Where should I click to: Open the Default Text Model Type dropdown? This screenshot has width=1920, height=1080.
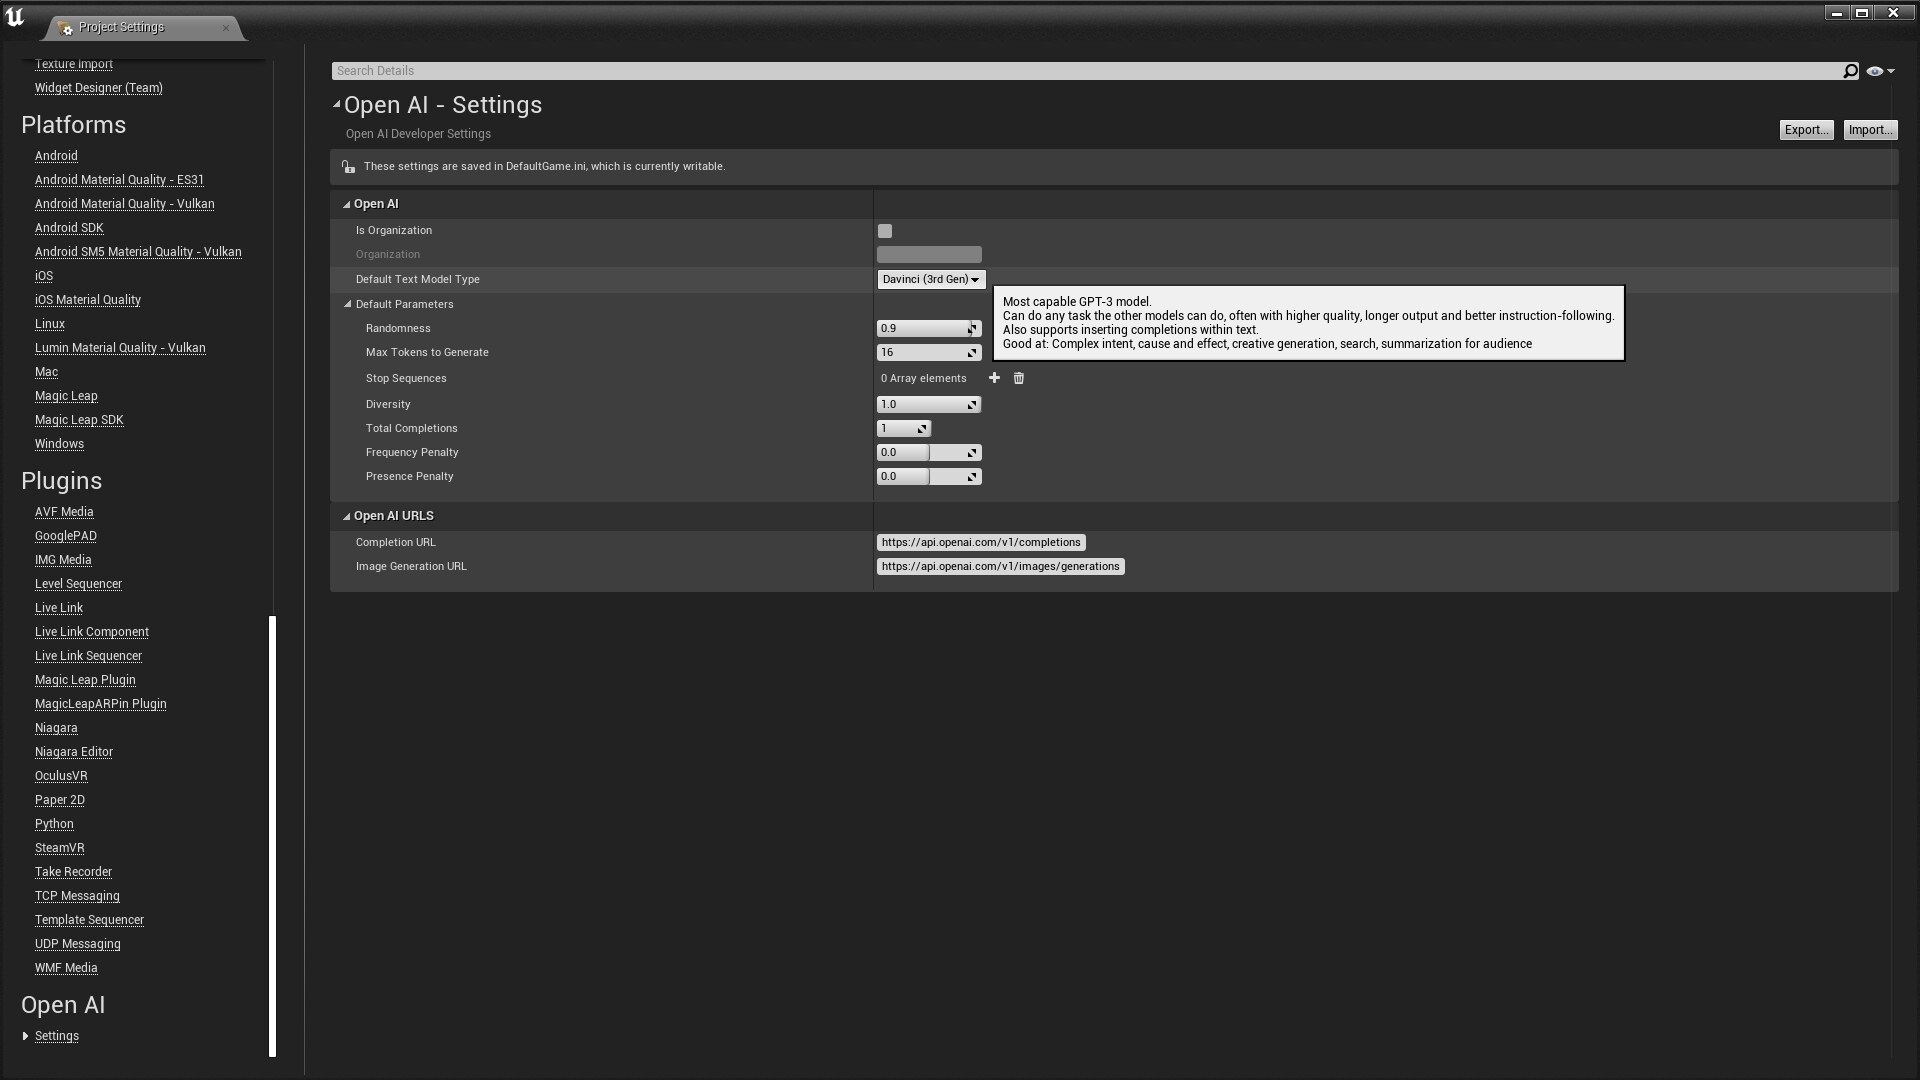[930, 279]
